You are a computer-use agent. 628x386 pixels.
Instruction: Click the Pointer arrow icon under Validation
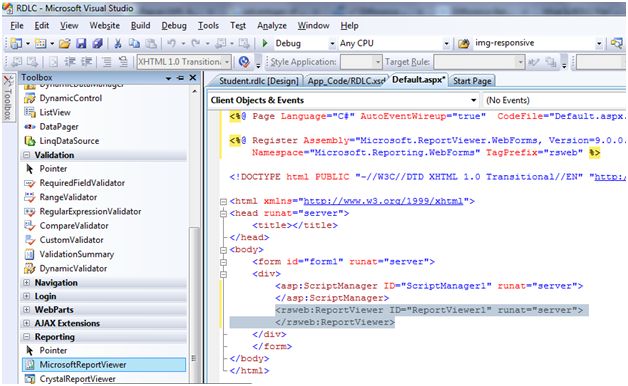[30, 169]
